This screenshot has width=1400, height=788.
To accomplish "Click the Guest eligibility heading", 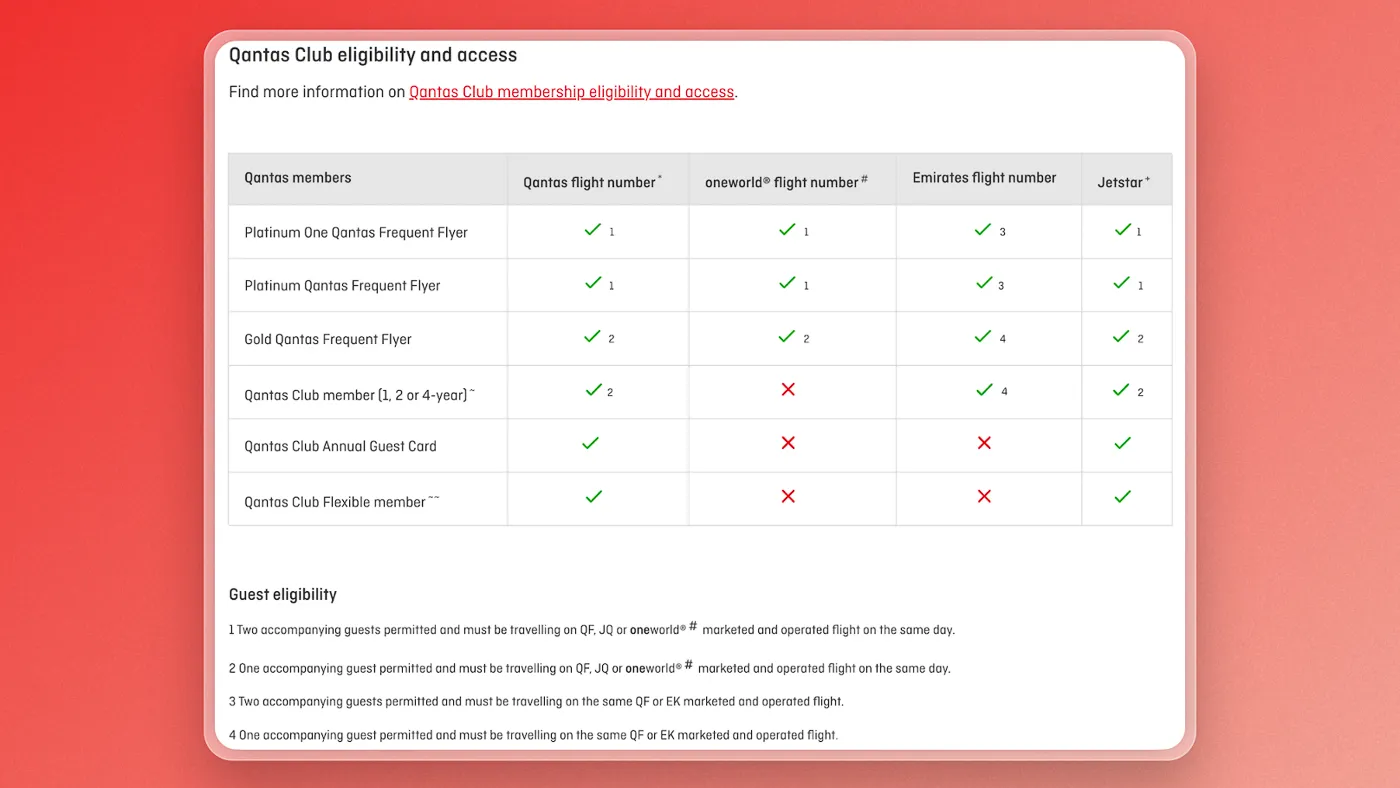I will (283, 595).
